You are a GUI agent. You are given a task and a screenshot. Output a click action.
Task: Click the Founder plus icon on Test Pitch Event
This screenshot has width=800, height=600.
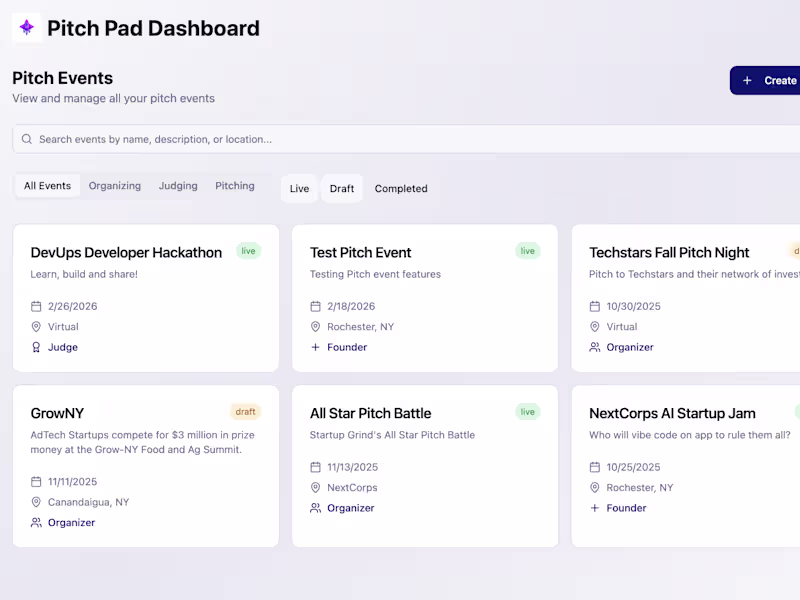[x=315, y=347]
